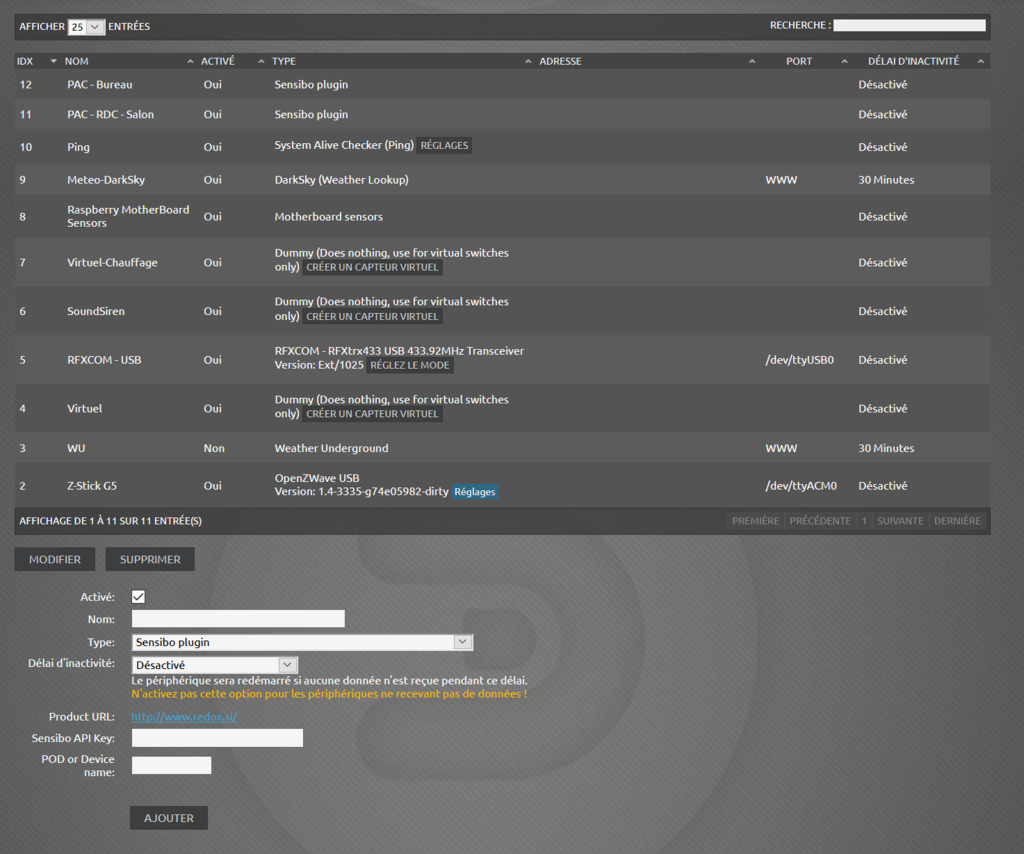Click the Ajouter button
This screenshot has width=1024, height=854.
pos(169,818)
